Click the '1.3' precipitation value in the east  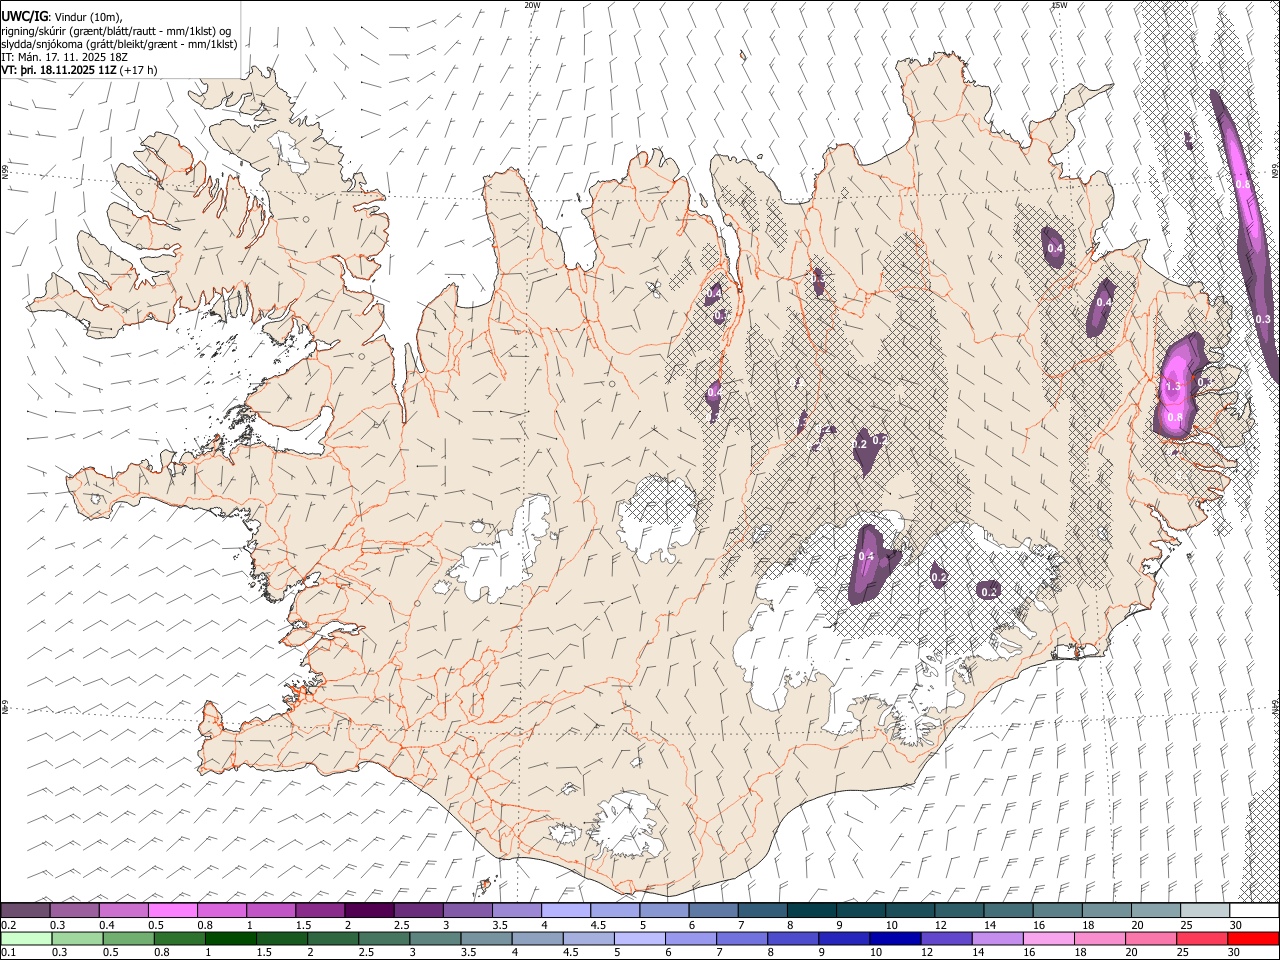1173,386
